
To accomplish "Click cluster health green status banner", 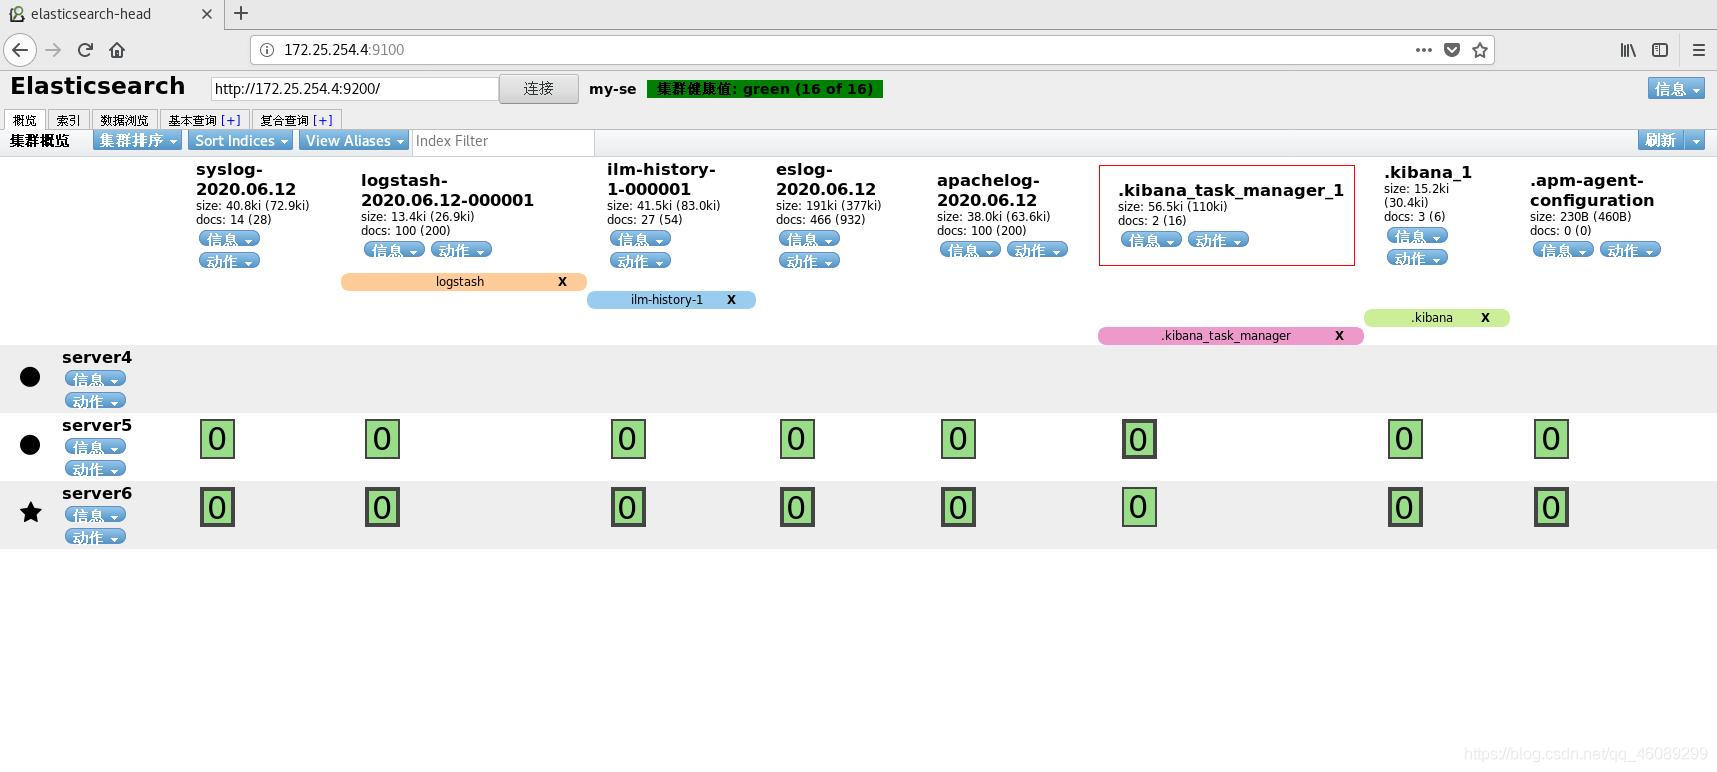I will (x=765, y=89).
